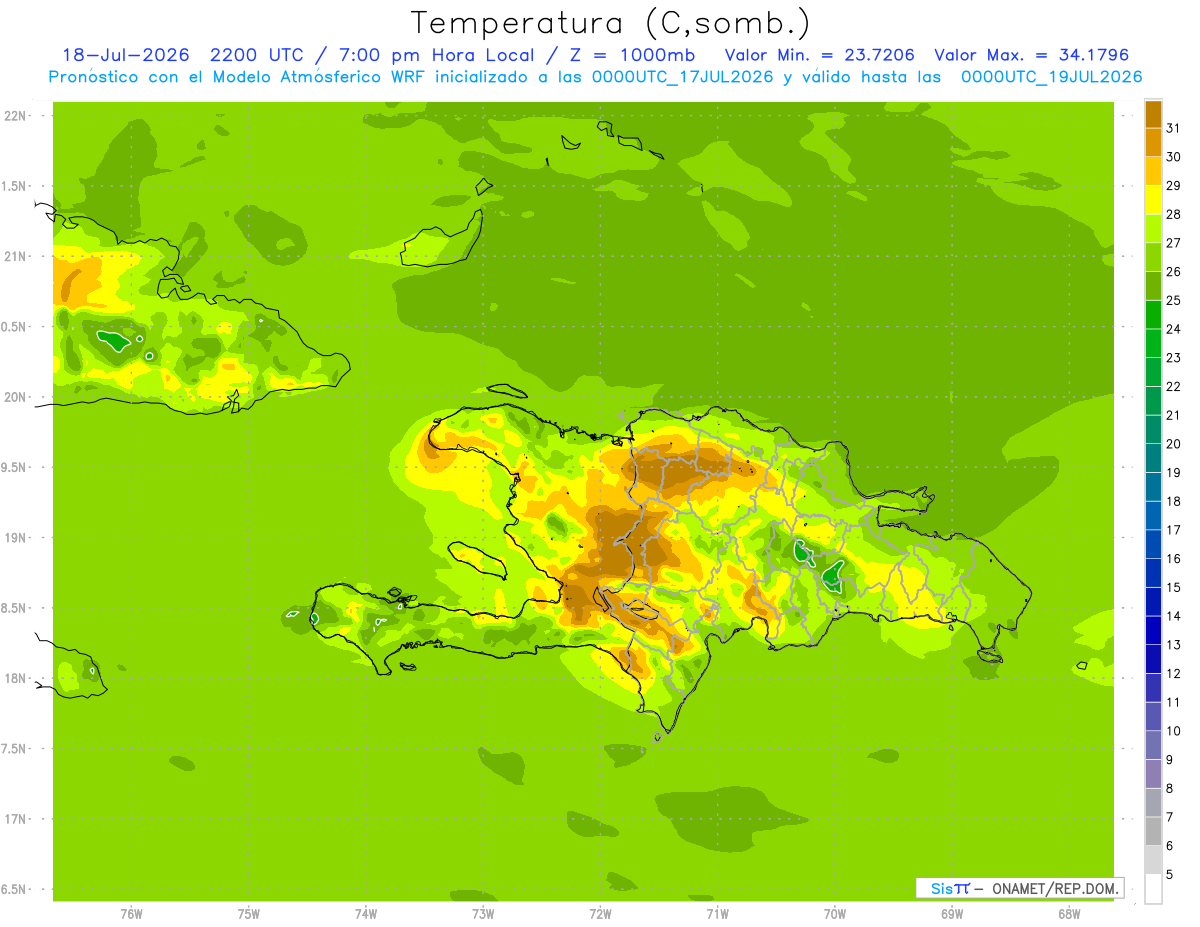Click the '70W' longitude axis label
The height and width of the screenshot is (927, 1200).
[835, 913]
